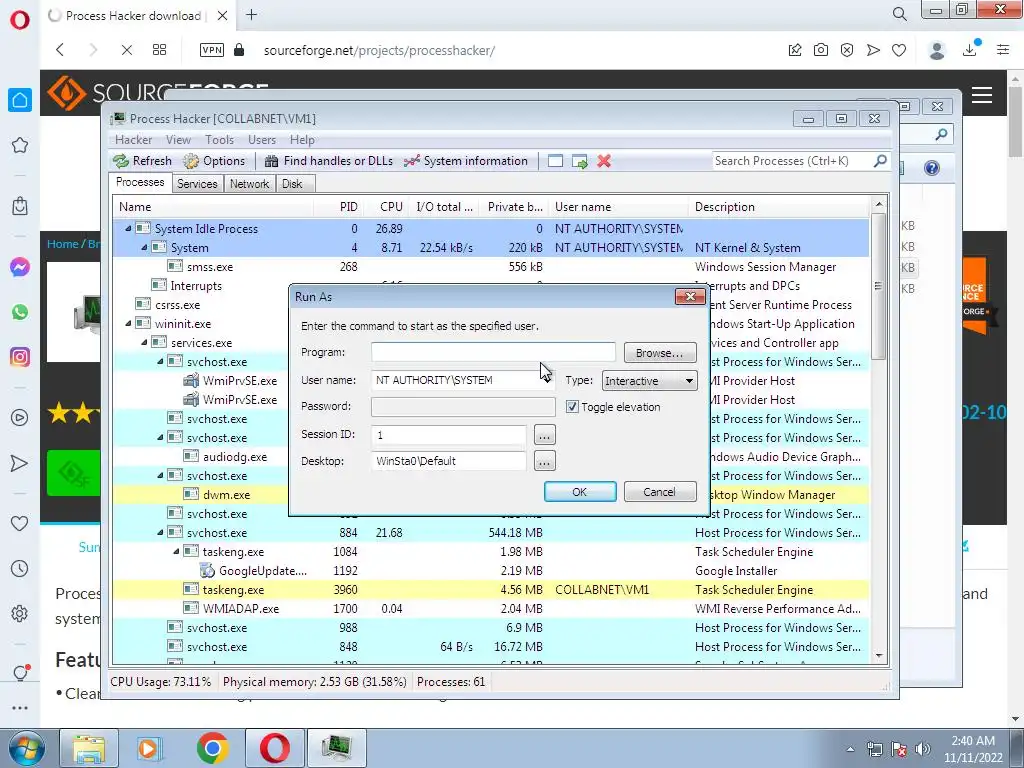Collapse the taskeng.exe 1084 tree node
1024x768 pixels.
point(176,552)
